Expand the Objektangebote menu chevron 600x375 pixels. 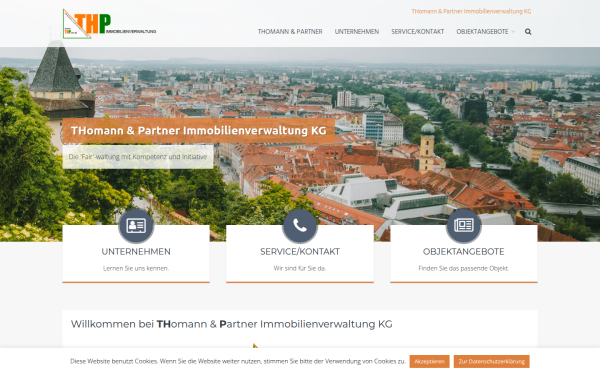[x=514, y=32]
